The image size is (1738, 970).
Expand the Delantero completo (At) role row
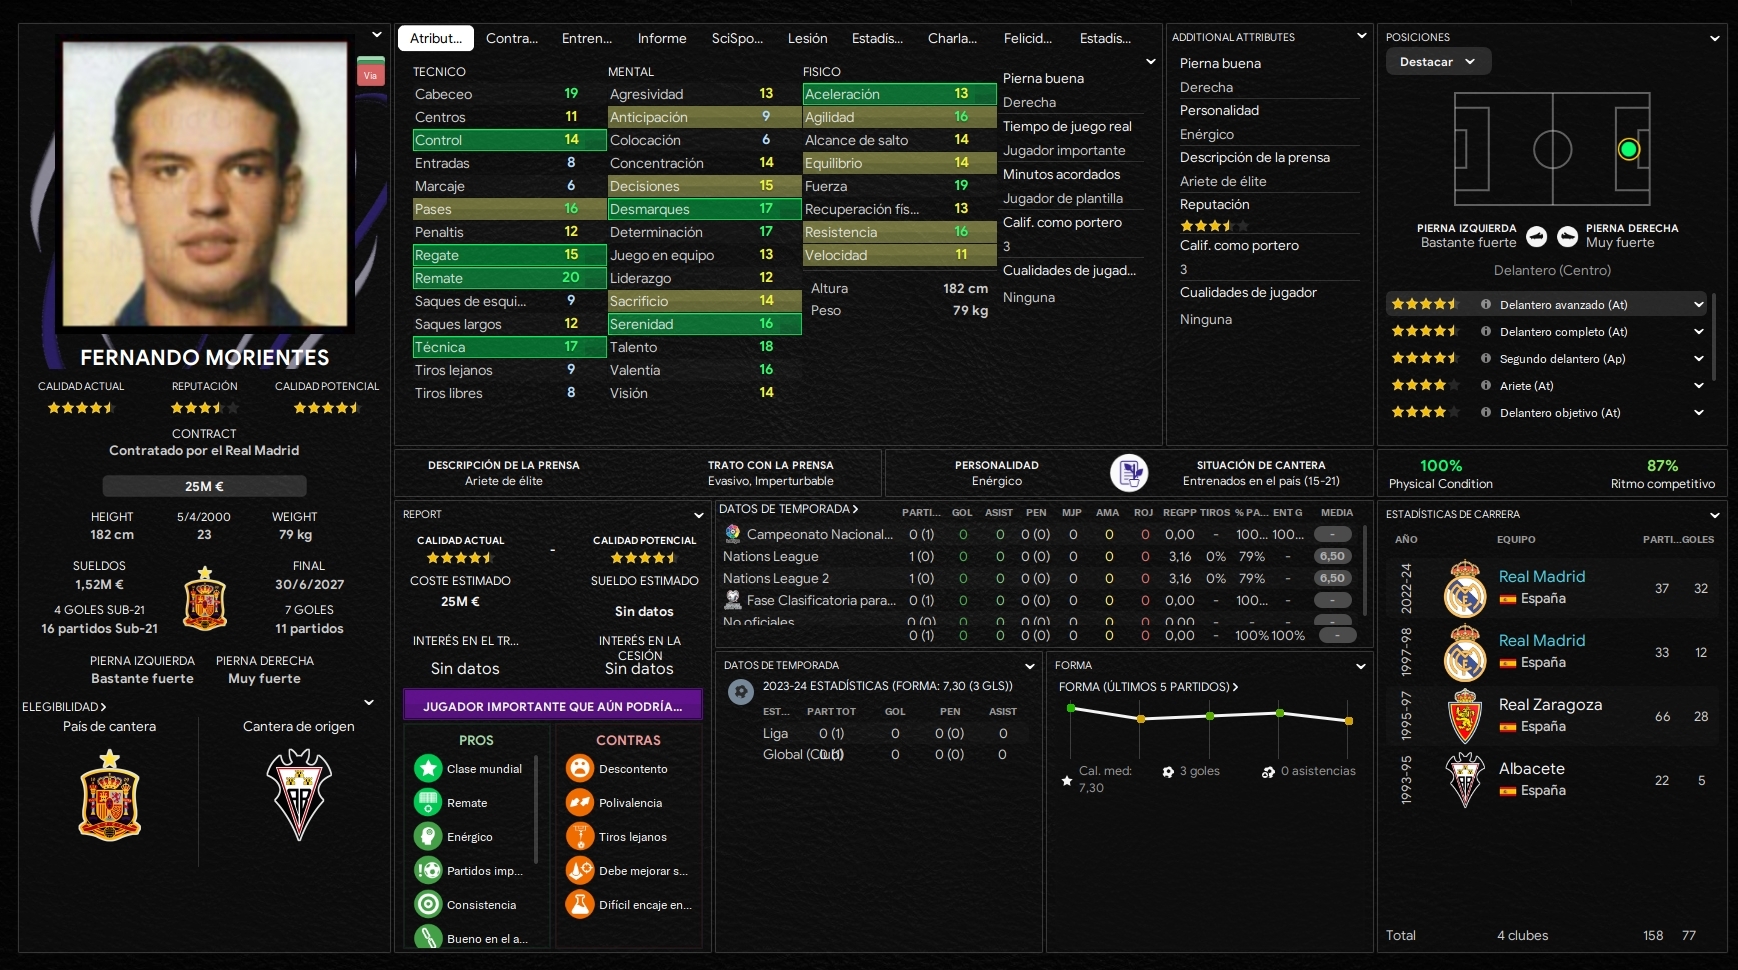coord(1699,332)
